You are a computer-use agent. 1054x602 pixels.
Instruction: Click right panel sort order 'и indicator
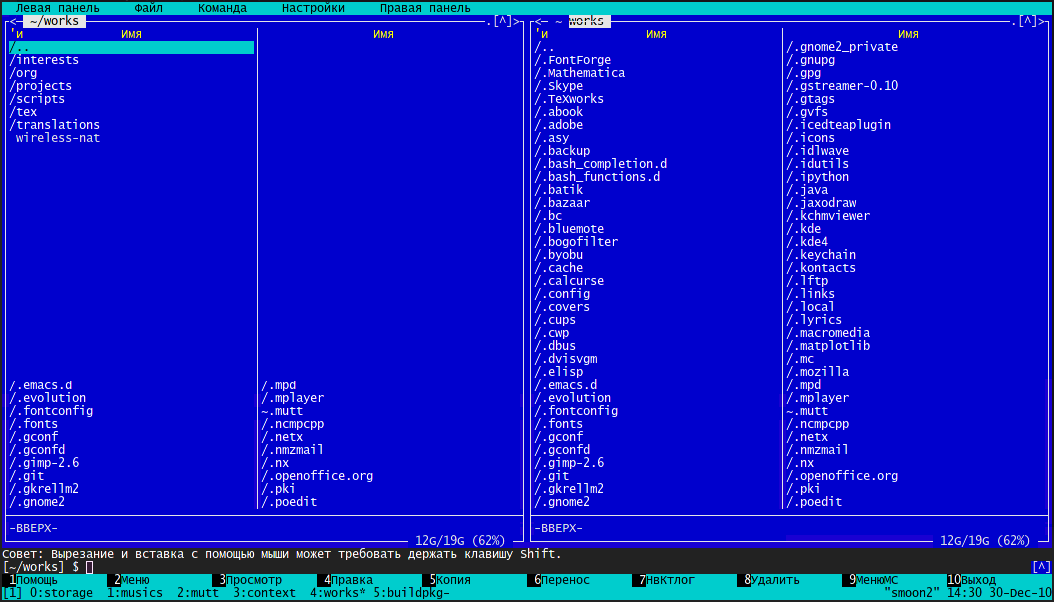(542, 34)
